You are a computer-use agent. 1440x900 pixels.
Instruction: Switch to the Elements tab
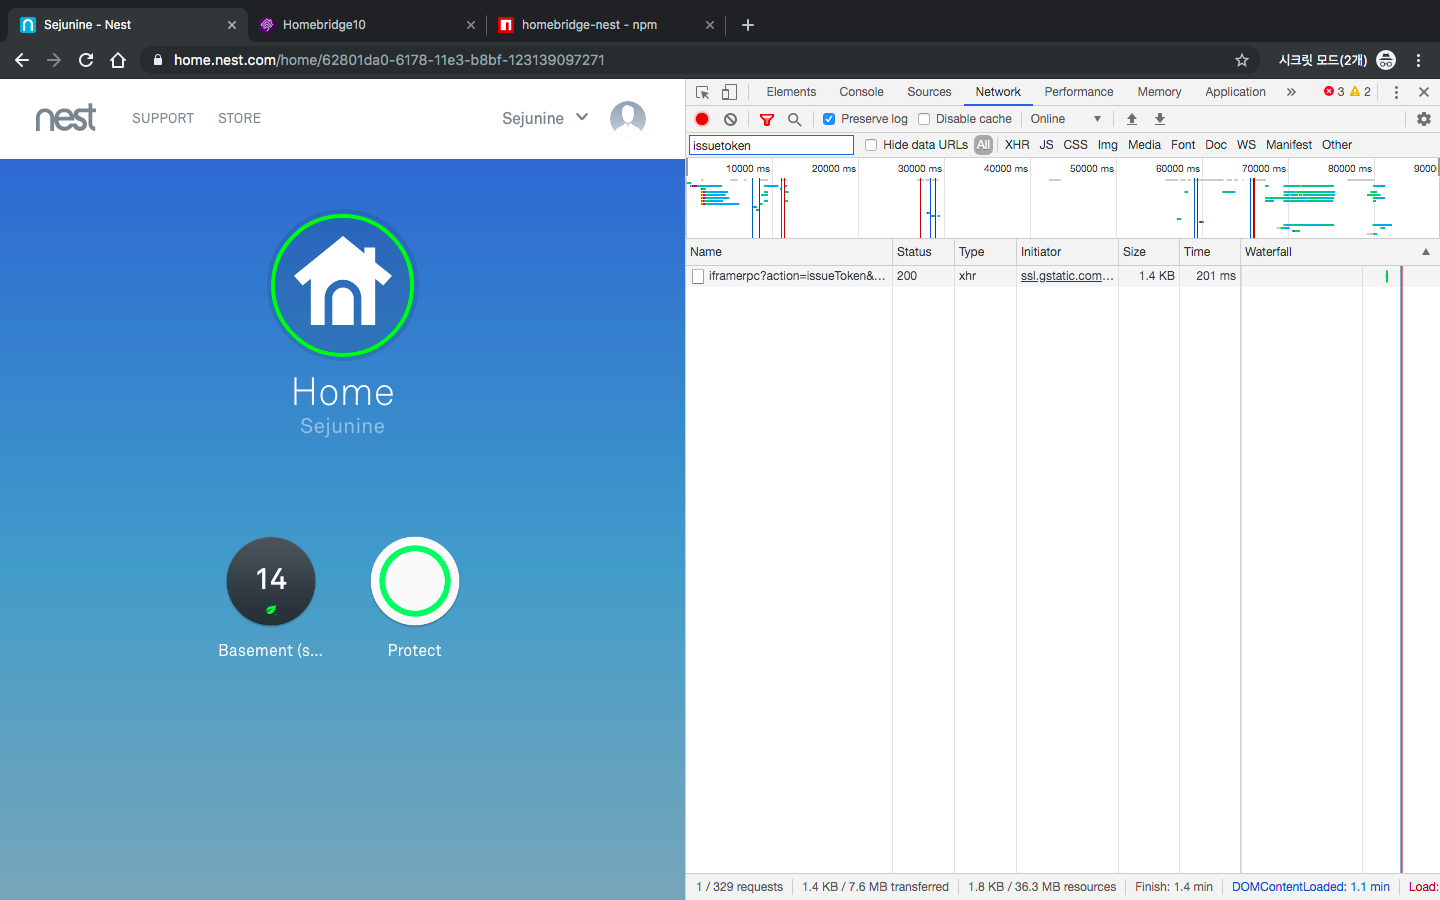791,92
